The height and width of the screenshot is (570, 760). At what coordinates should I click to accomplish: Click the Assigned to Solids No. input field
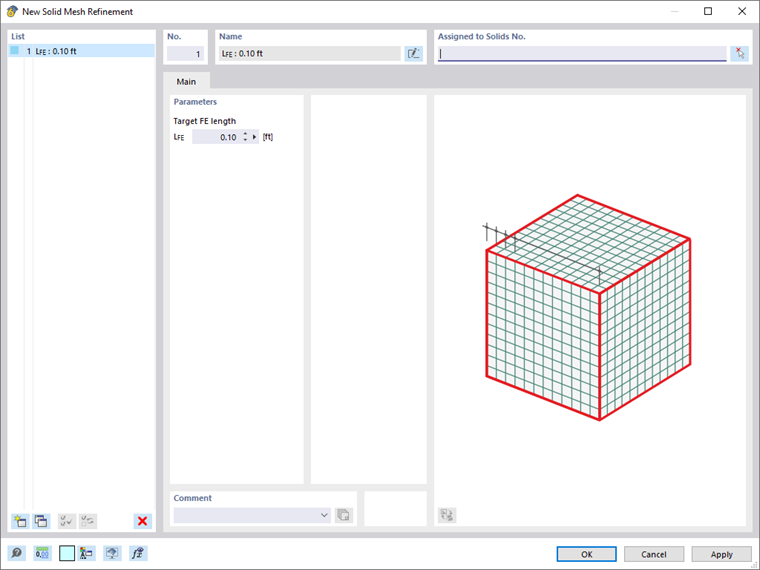click(582, 53)
